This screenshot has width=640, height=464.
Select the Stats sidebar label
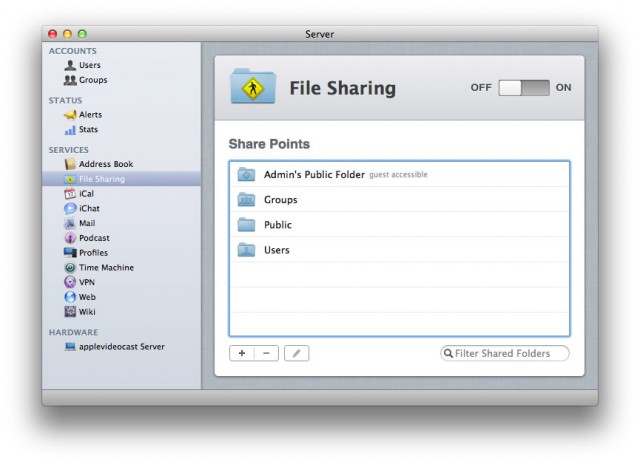88,130
